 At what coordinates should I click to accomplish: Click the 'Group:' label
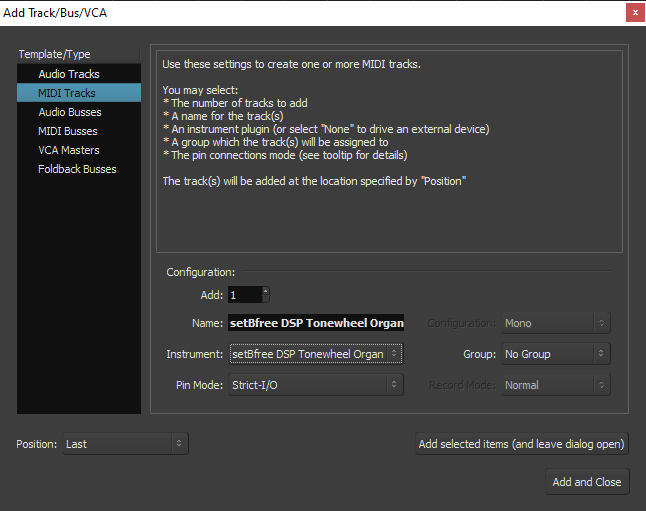point(480,354)
